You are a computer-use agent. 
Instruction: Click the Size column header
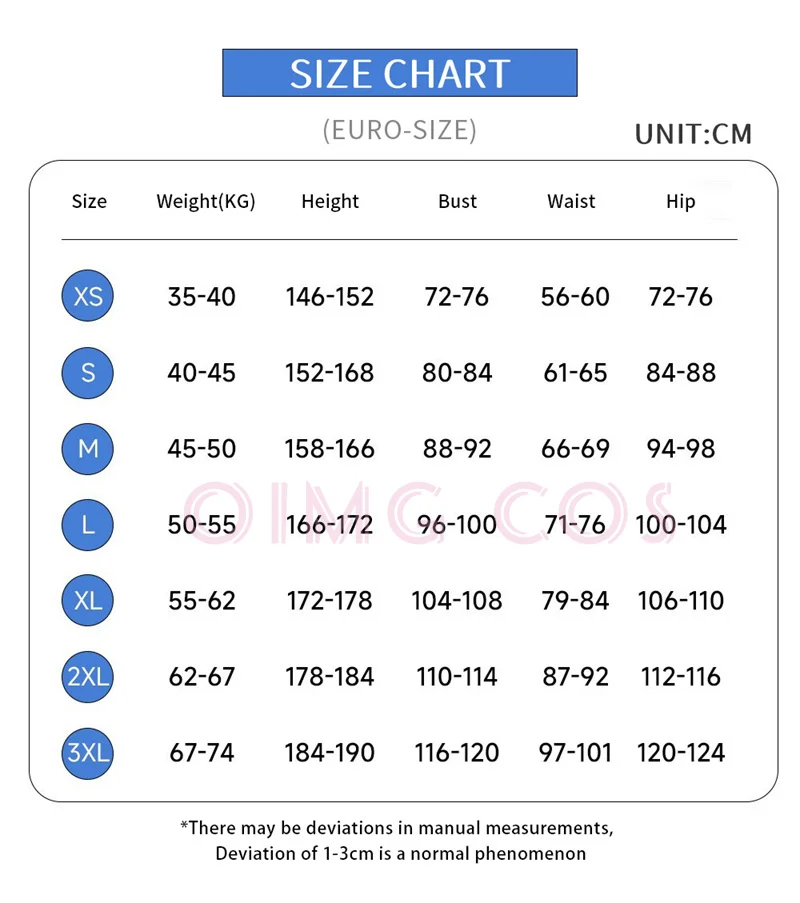click(x=89, y=201)
